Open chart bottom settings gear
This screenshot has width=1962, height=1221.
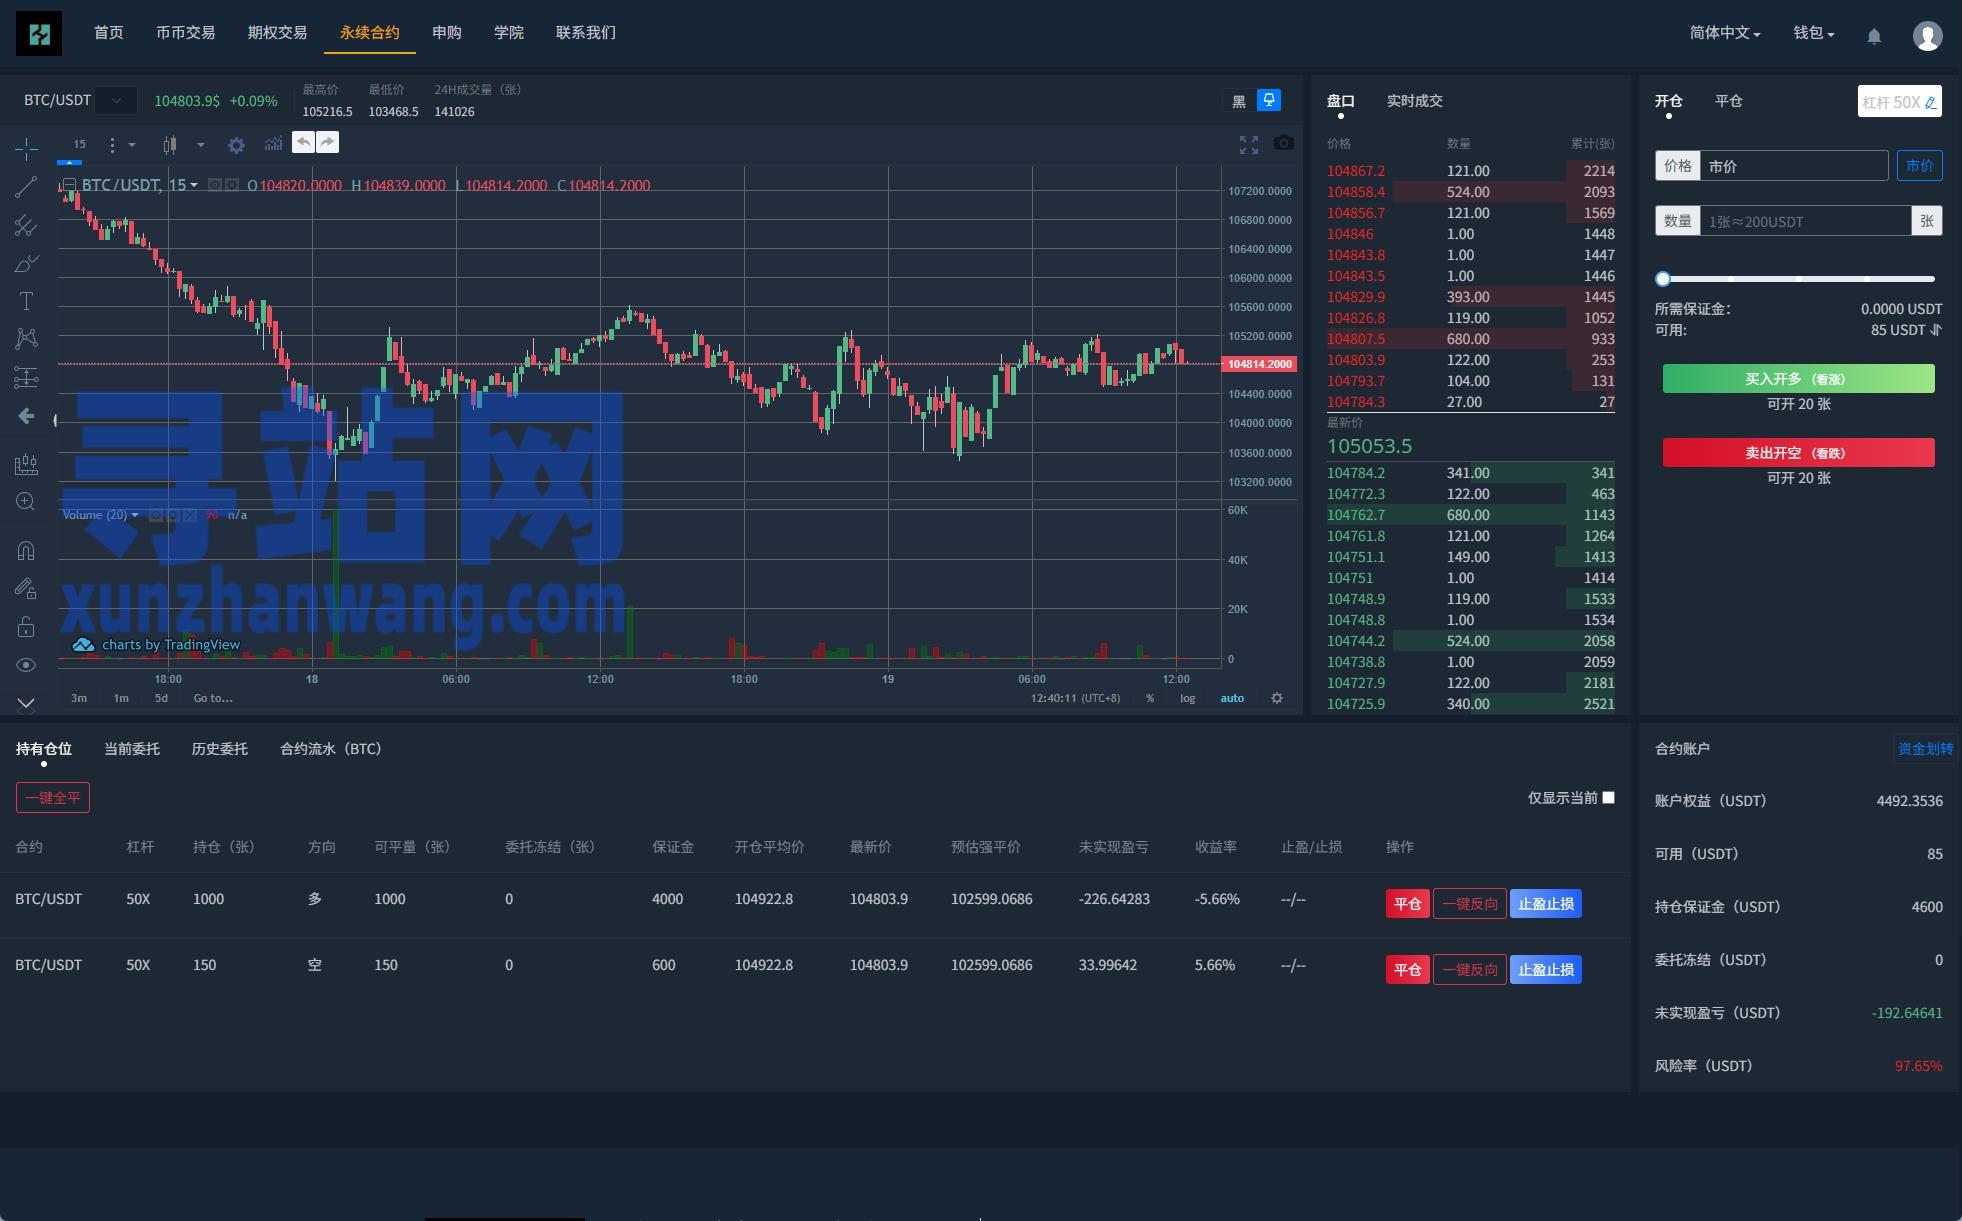pyautogui.click(x=1277, y=698)
